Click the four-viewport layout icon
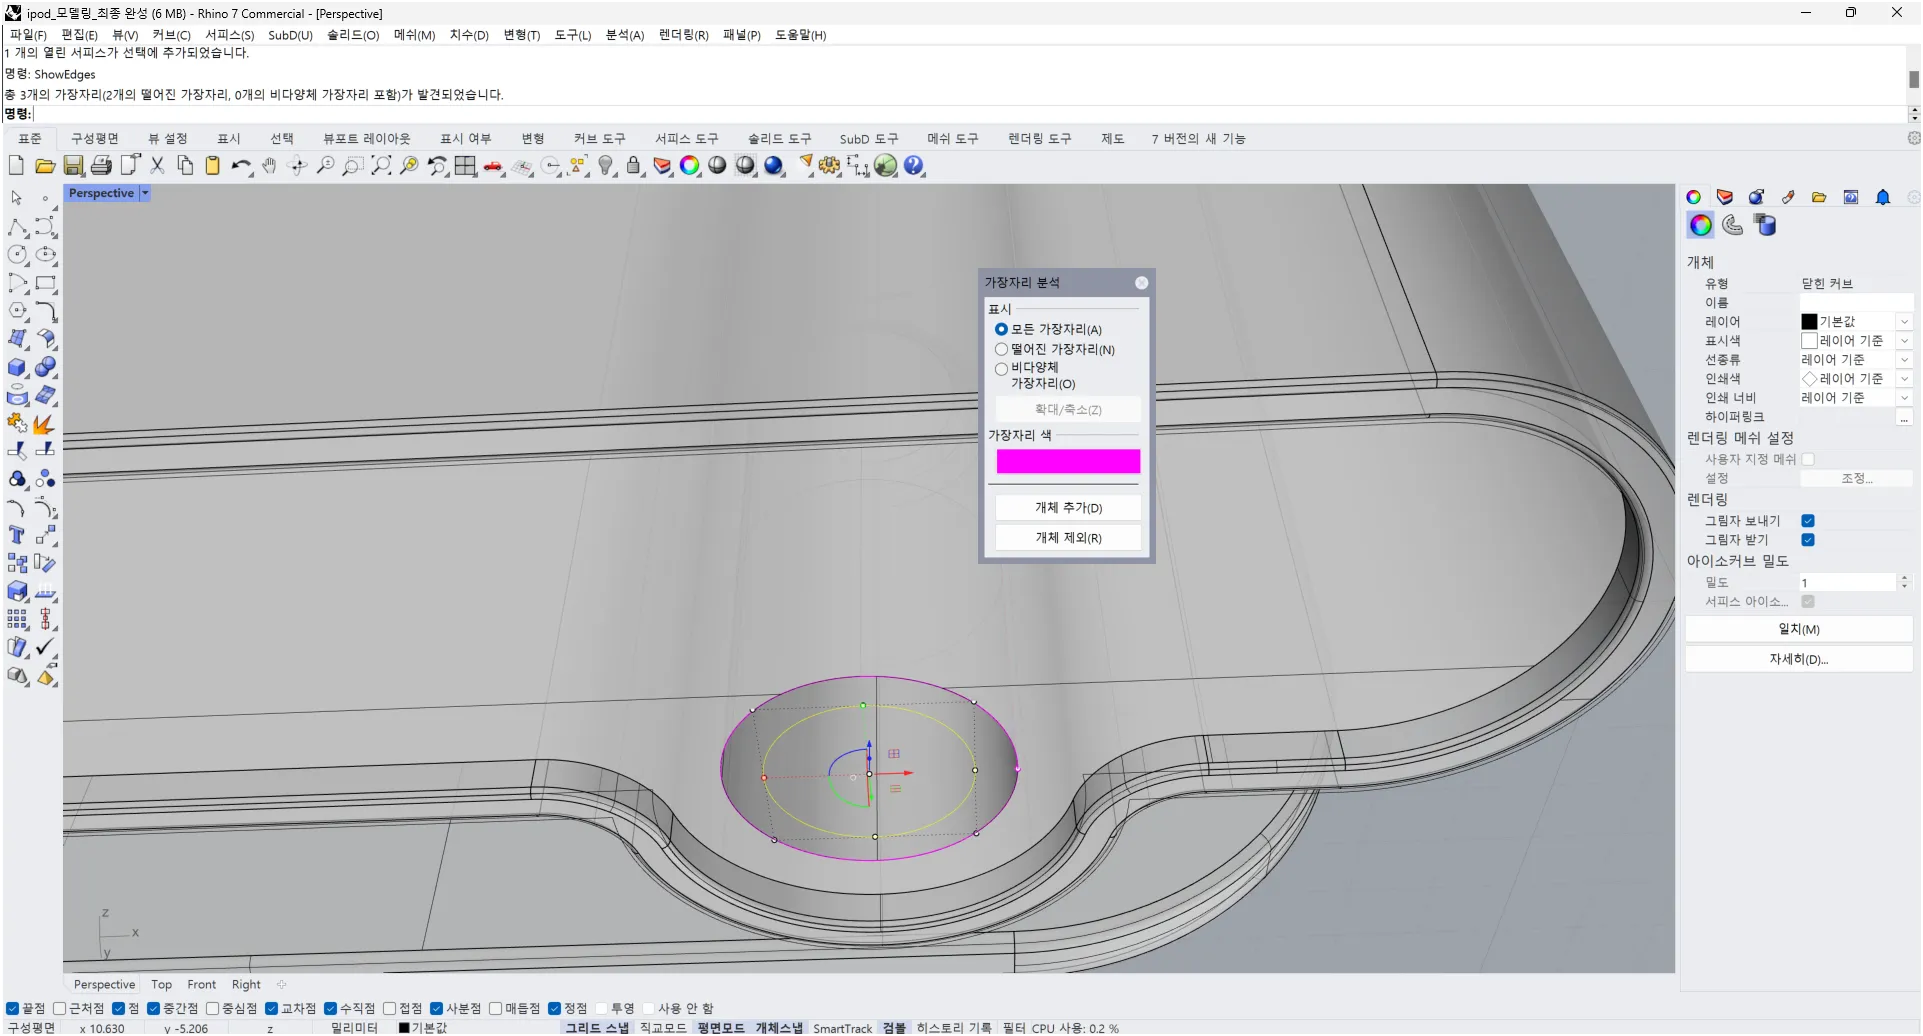1923x1036 pixels. (465, 166)
